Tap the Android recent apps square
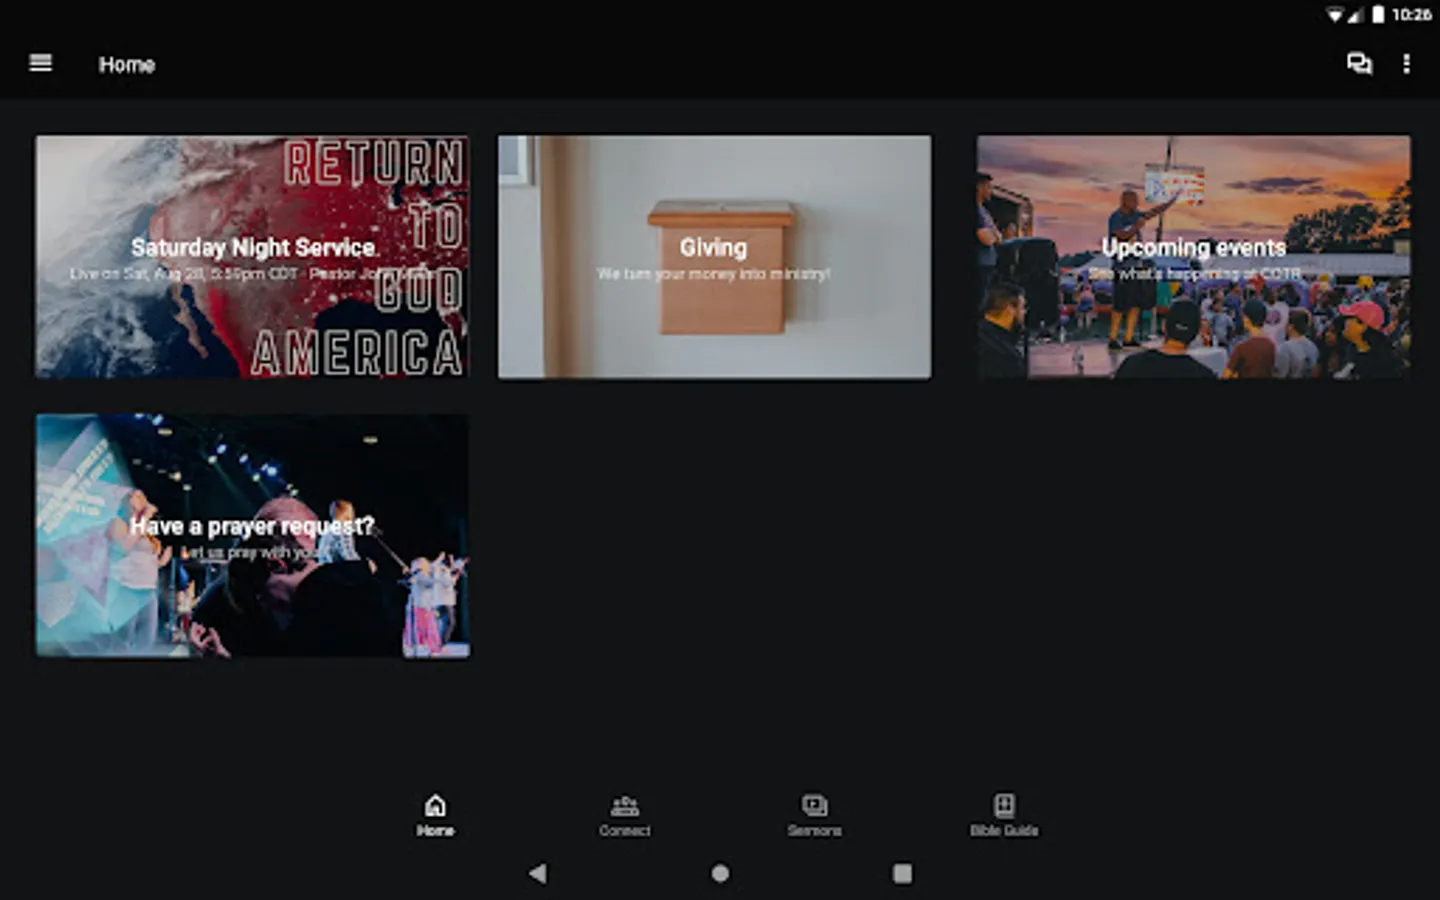 902,873
